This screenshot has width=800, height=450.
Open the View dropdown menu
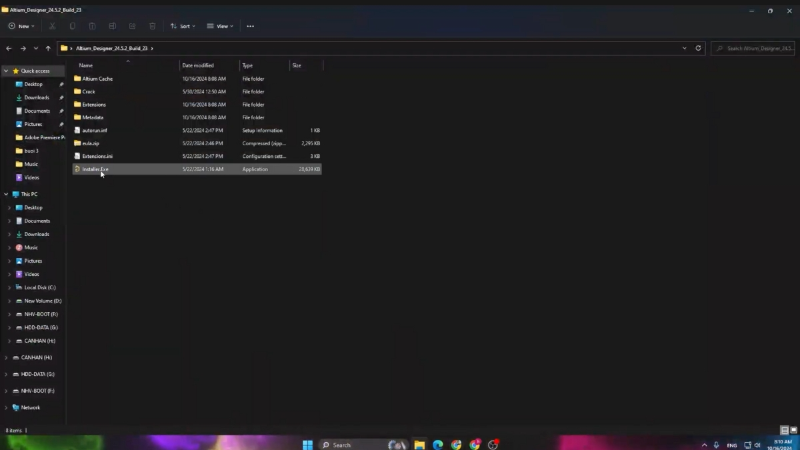[220, 26]
